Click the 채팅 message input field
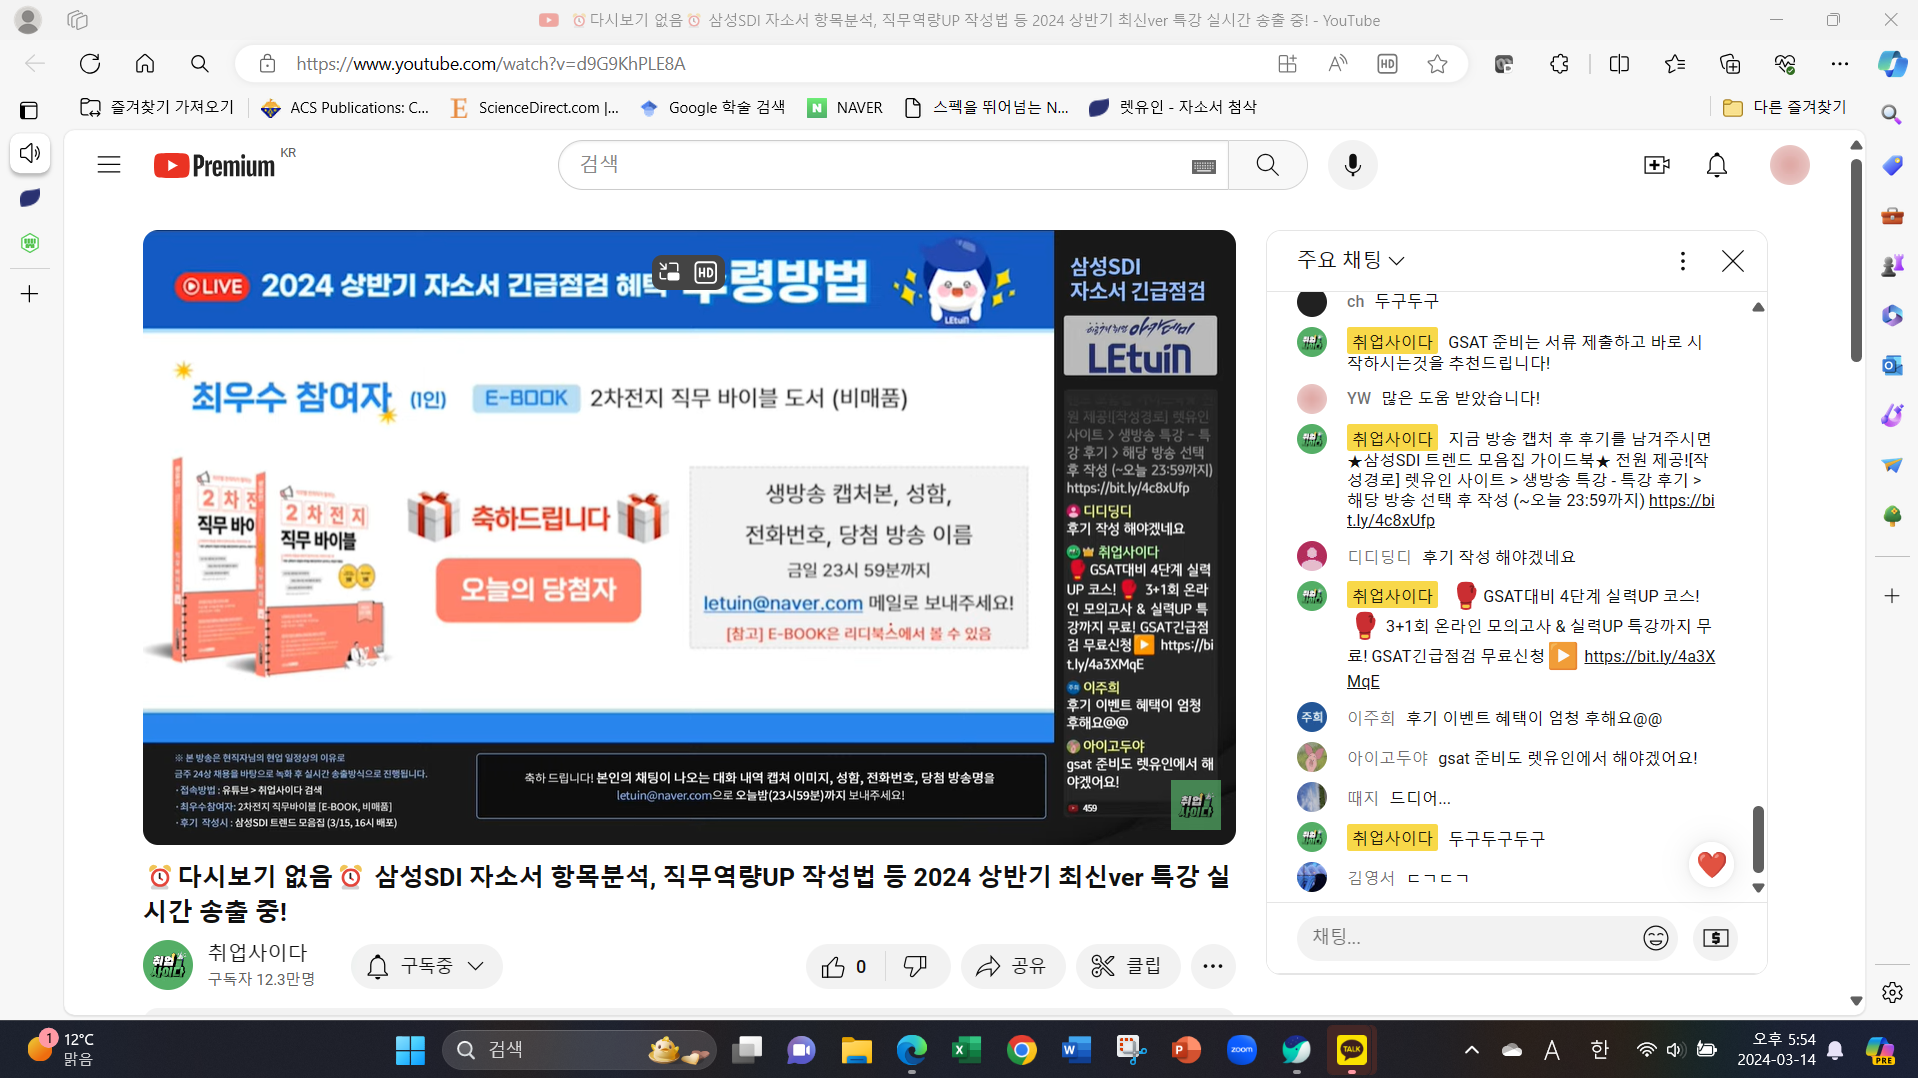The height and width of the screenshot is (1078, 1918). 1465,938
